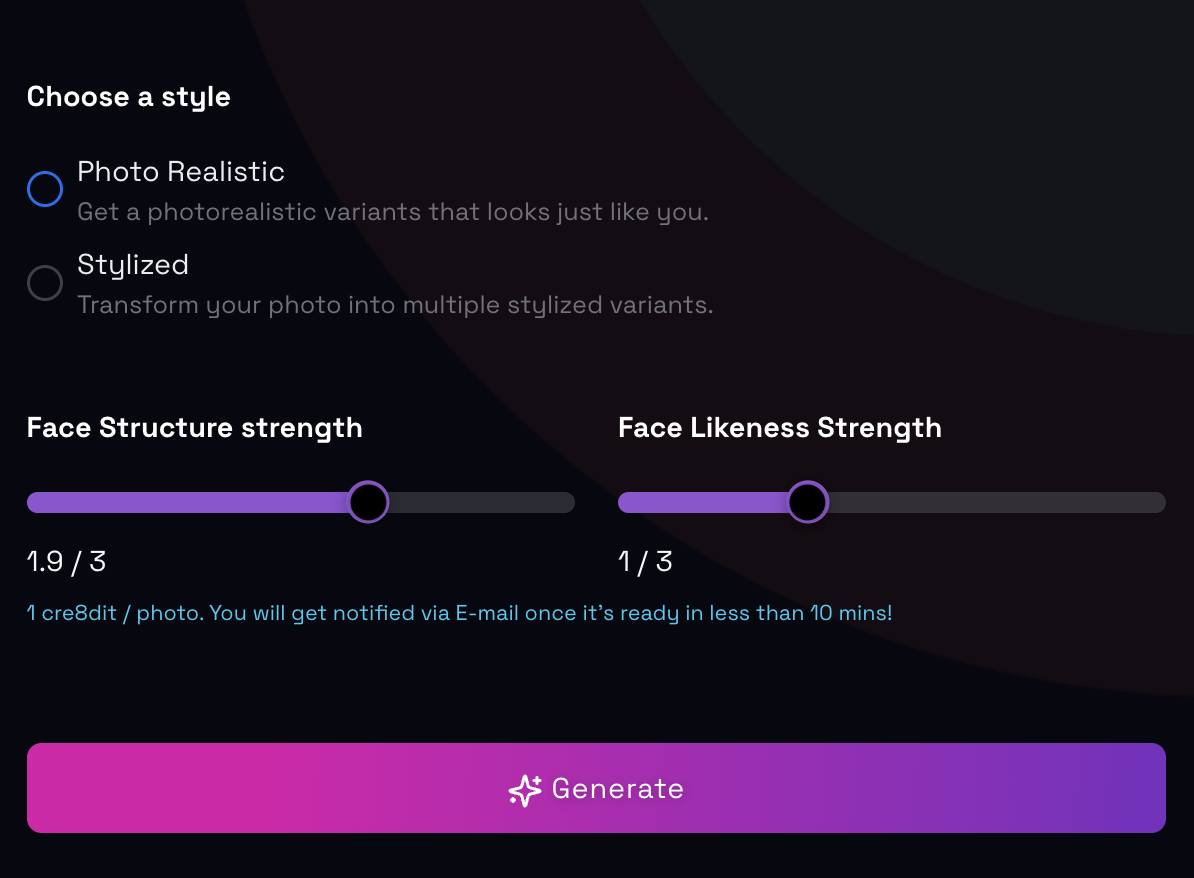The width and height of the screenshot is (1194, 878).
Task: Click the Face Likeness Strength slider handle
Action: (807, 502)
